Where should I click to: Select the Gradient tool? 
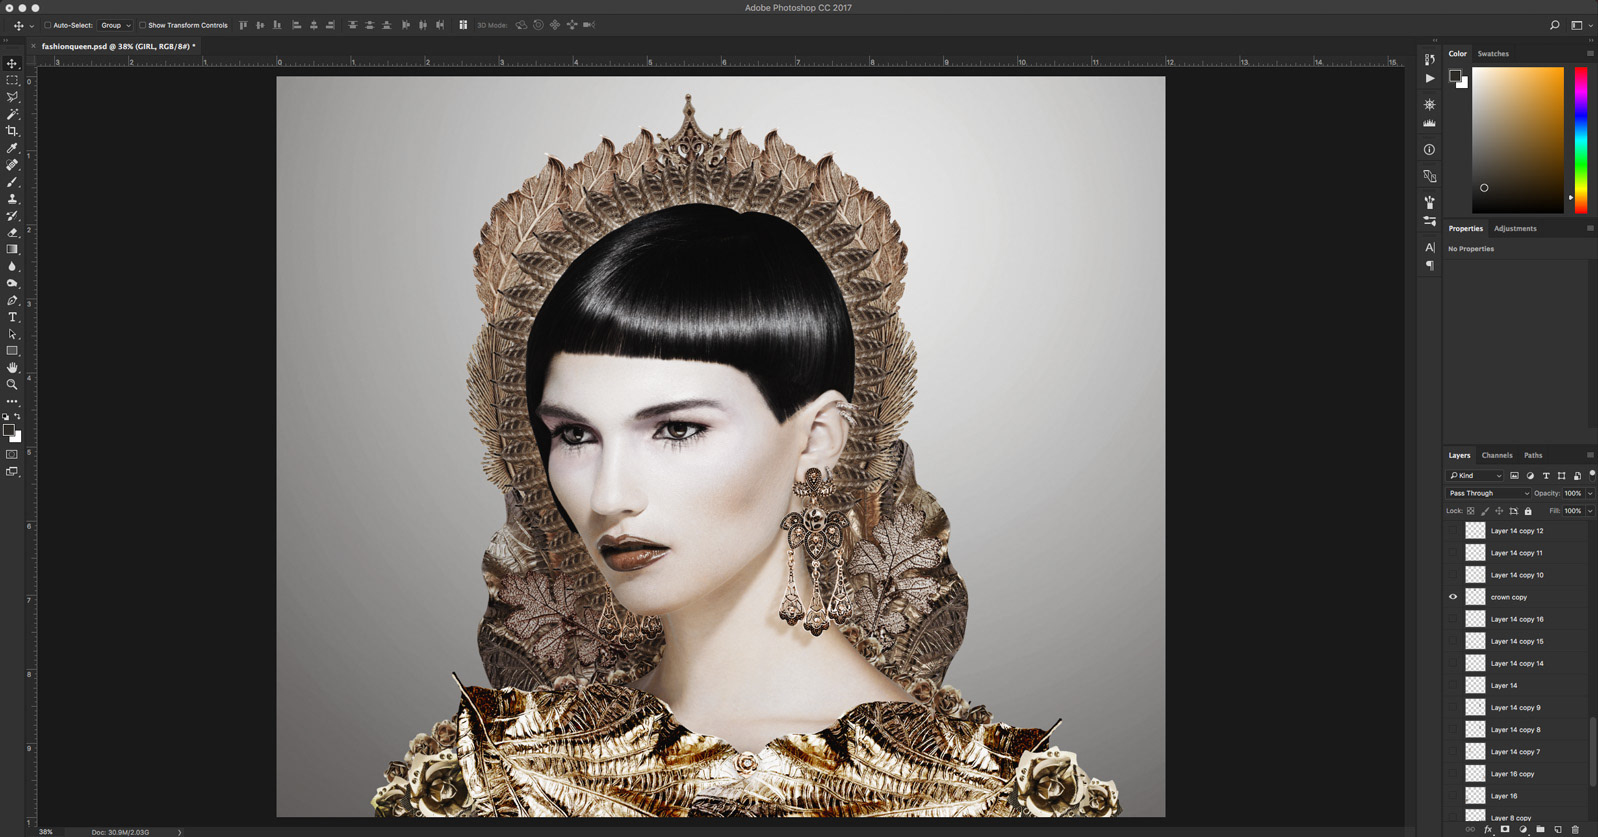point(12,249)
